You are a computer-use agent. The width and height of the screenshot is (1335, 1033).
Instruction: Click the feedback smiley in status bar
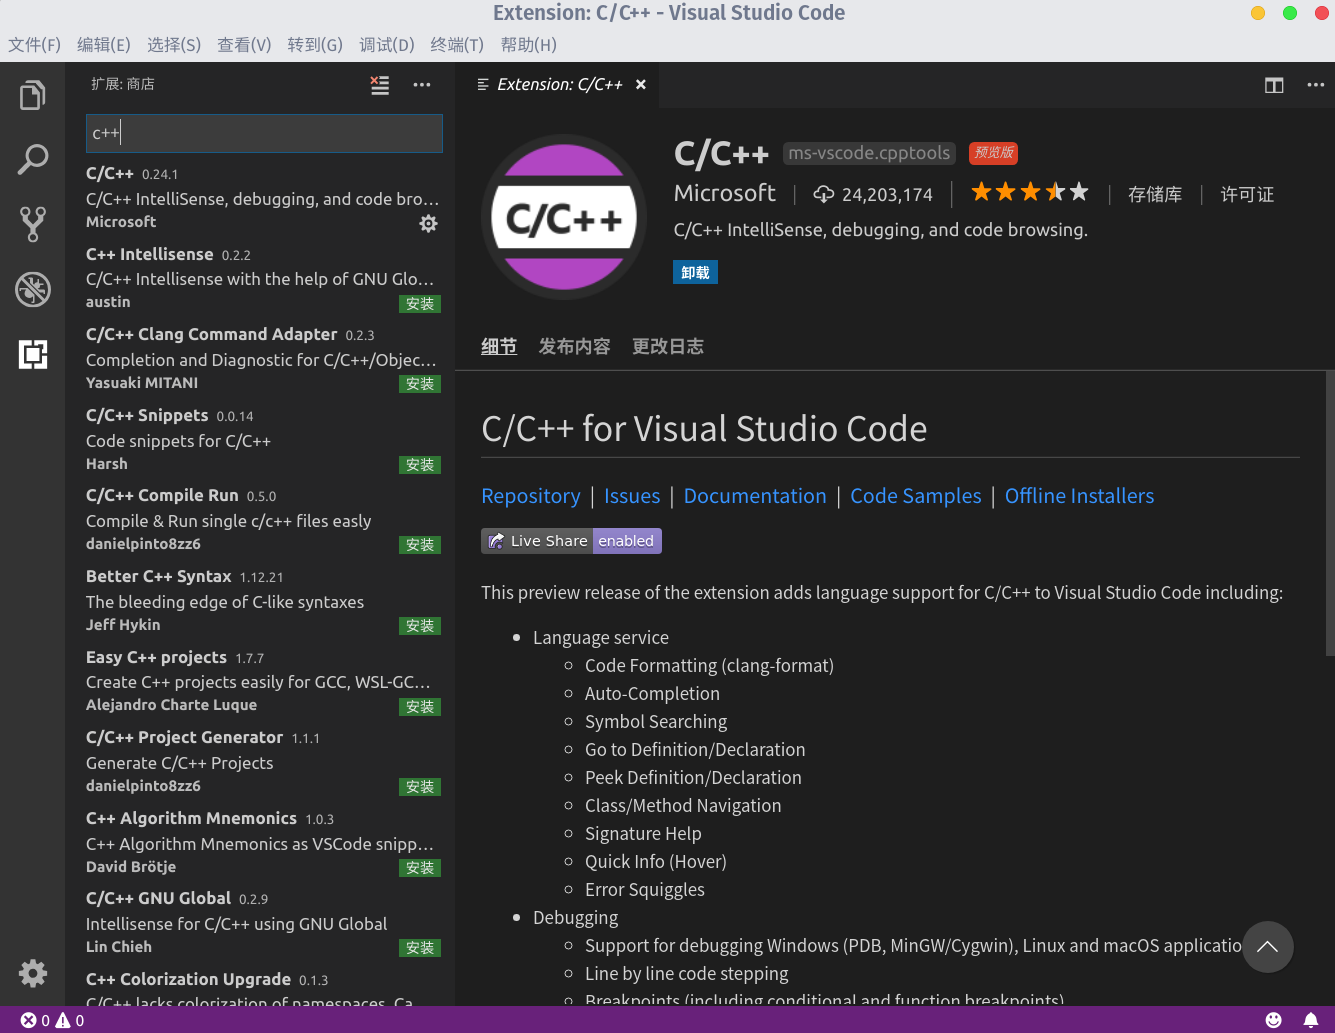pos(1273,1020)
